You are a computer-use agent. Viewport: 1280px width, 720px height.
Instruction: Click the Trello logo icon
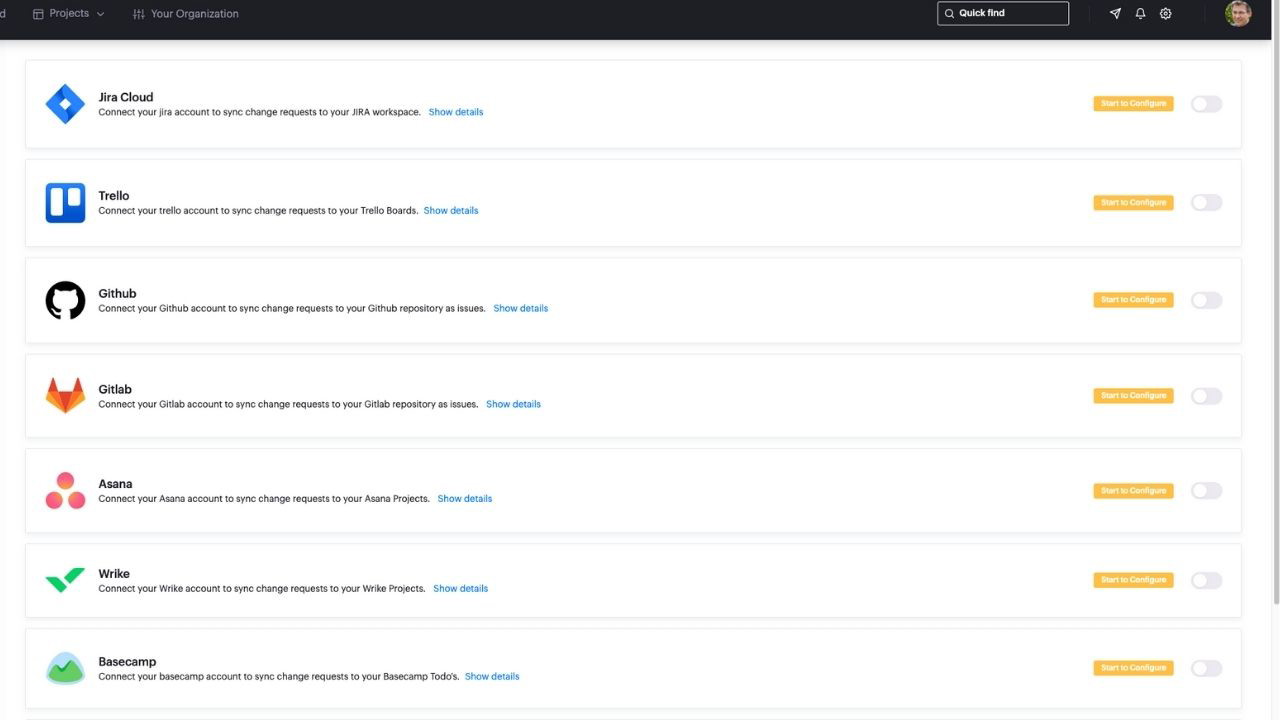point(65,202)
